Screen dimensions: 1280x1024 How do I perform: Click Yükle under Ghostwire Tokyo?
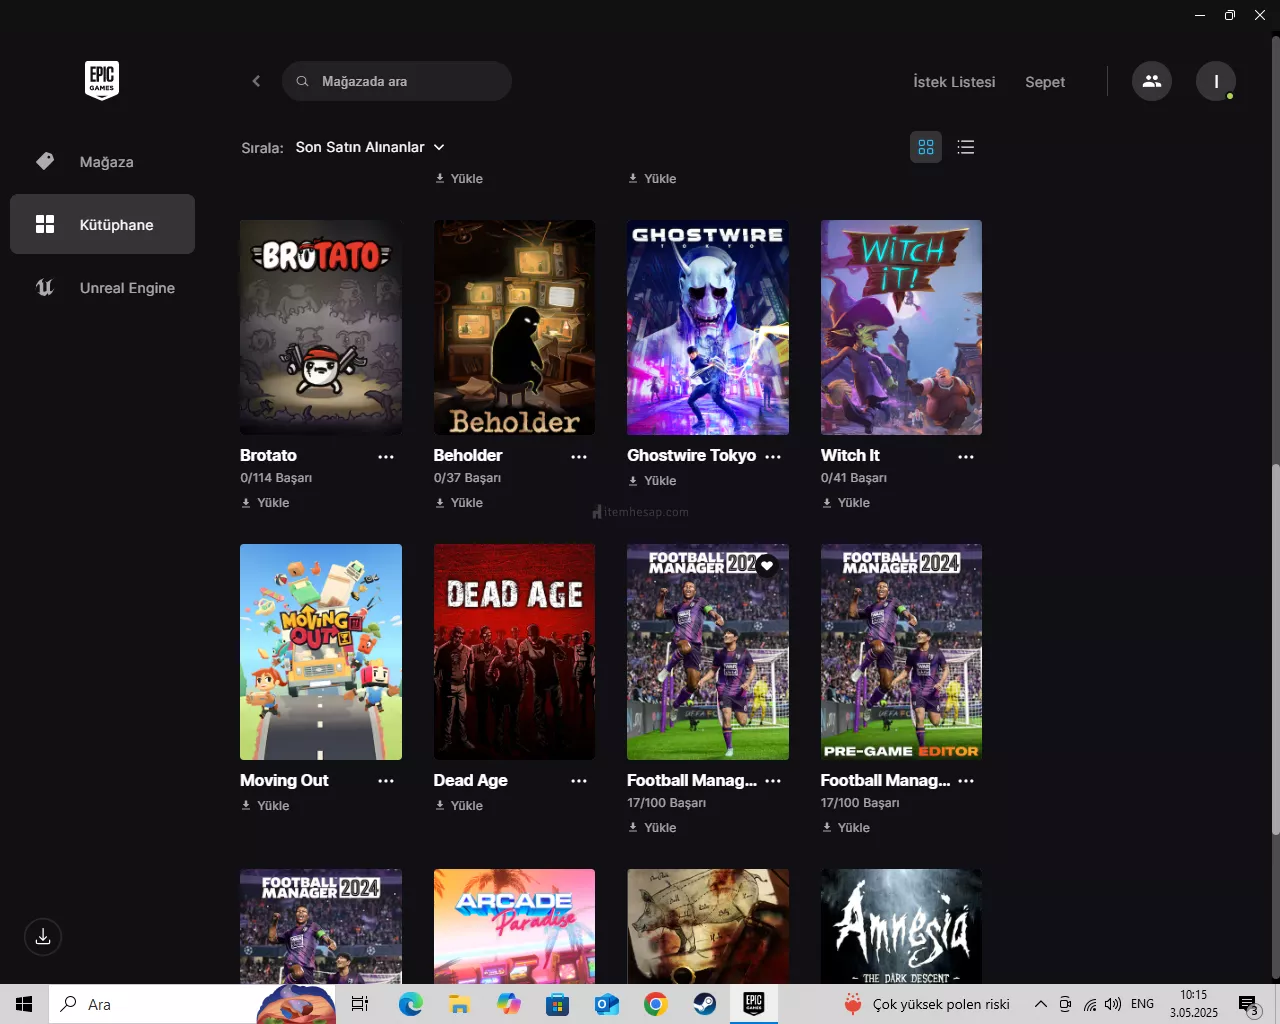click(653, 481)
